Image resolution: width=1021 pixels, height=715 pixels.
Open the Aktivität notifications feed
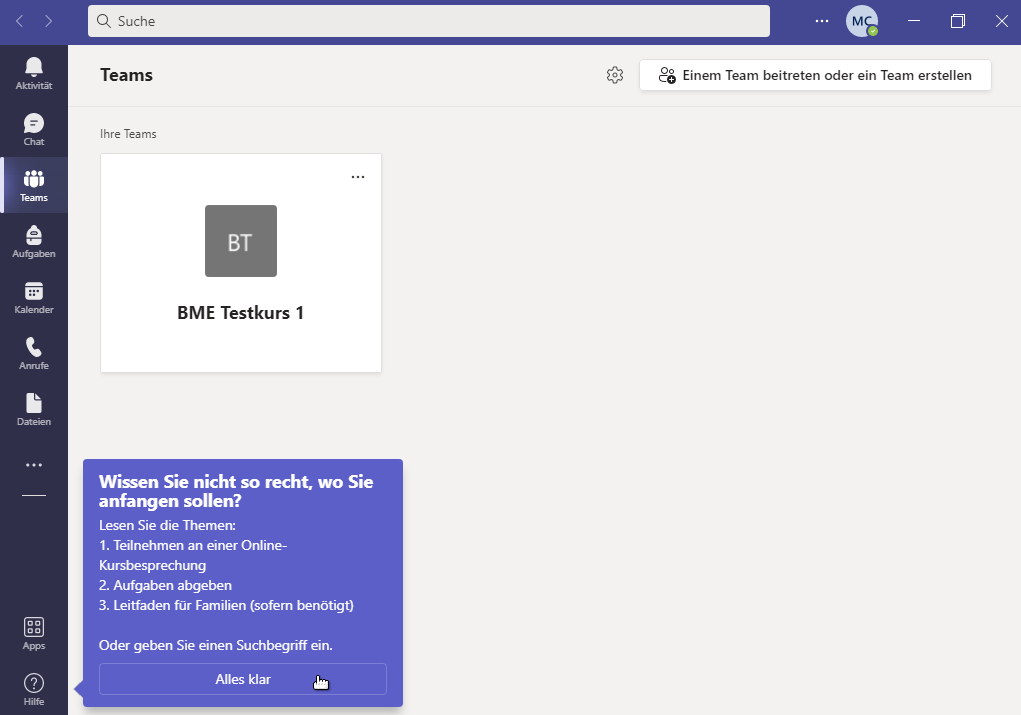tap(34, 73)
